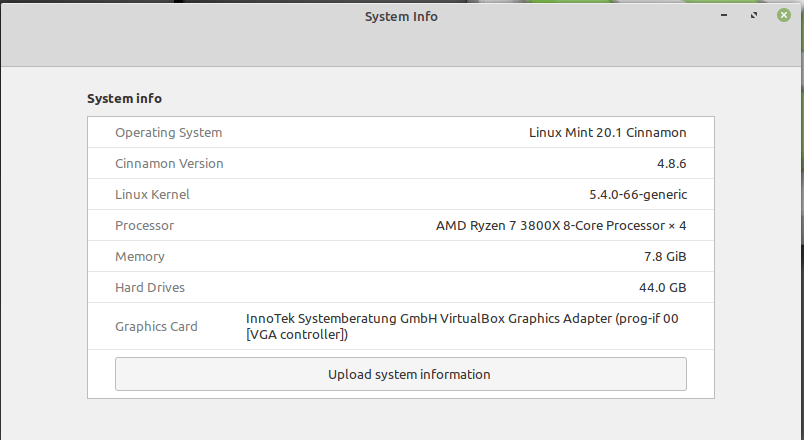
Task: Select the Hard Drives row label
Action: [150, 287]
